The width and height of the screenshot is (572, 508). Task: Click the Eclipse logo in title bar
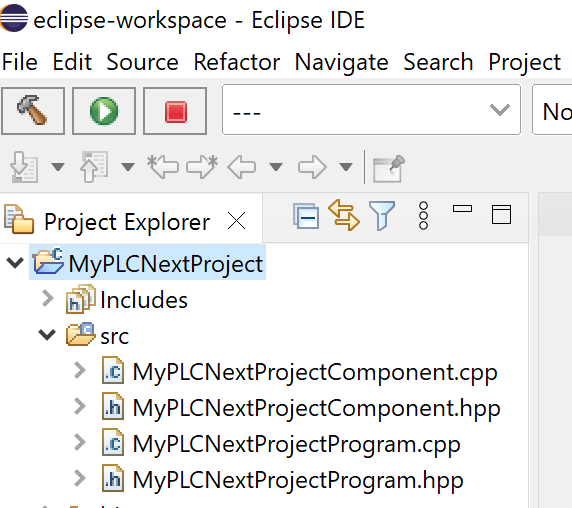point(13,18)
